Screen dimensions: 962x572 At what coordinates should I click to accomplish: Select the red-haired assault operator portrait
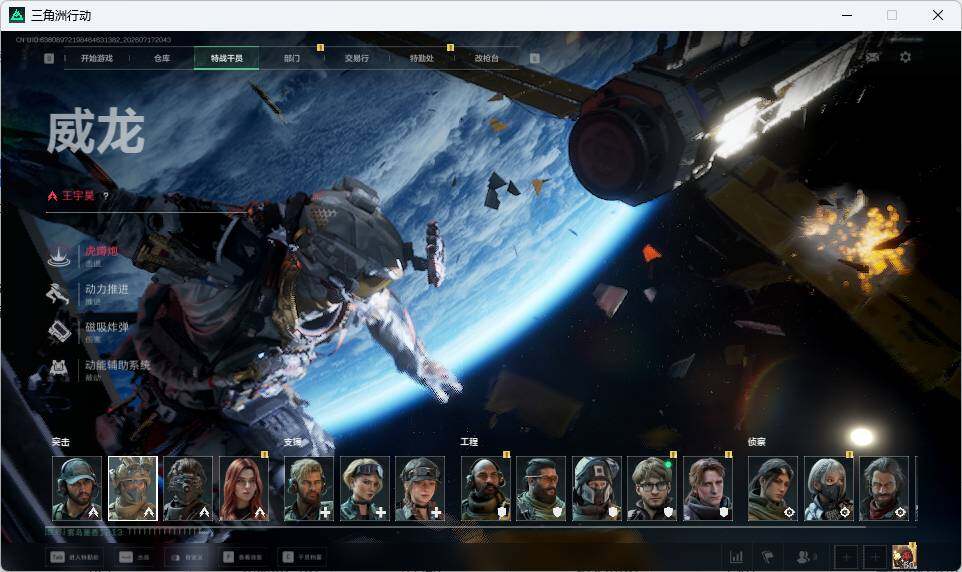tap(244, 489)
